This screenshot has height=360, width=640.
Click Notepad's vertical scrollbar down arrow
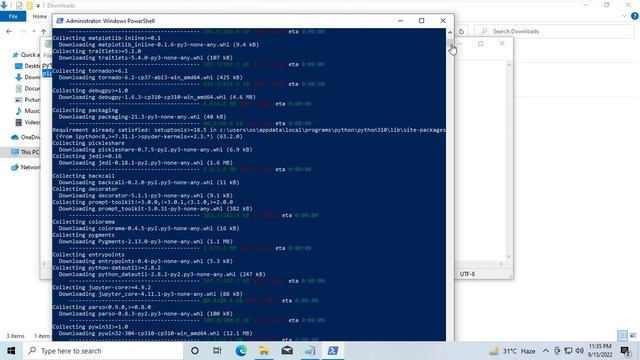(509, 256)
